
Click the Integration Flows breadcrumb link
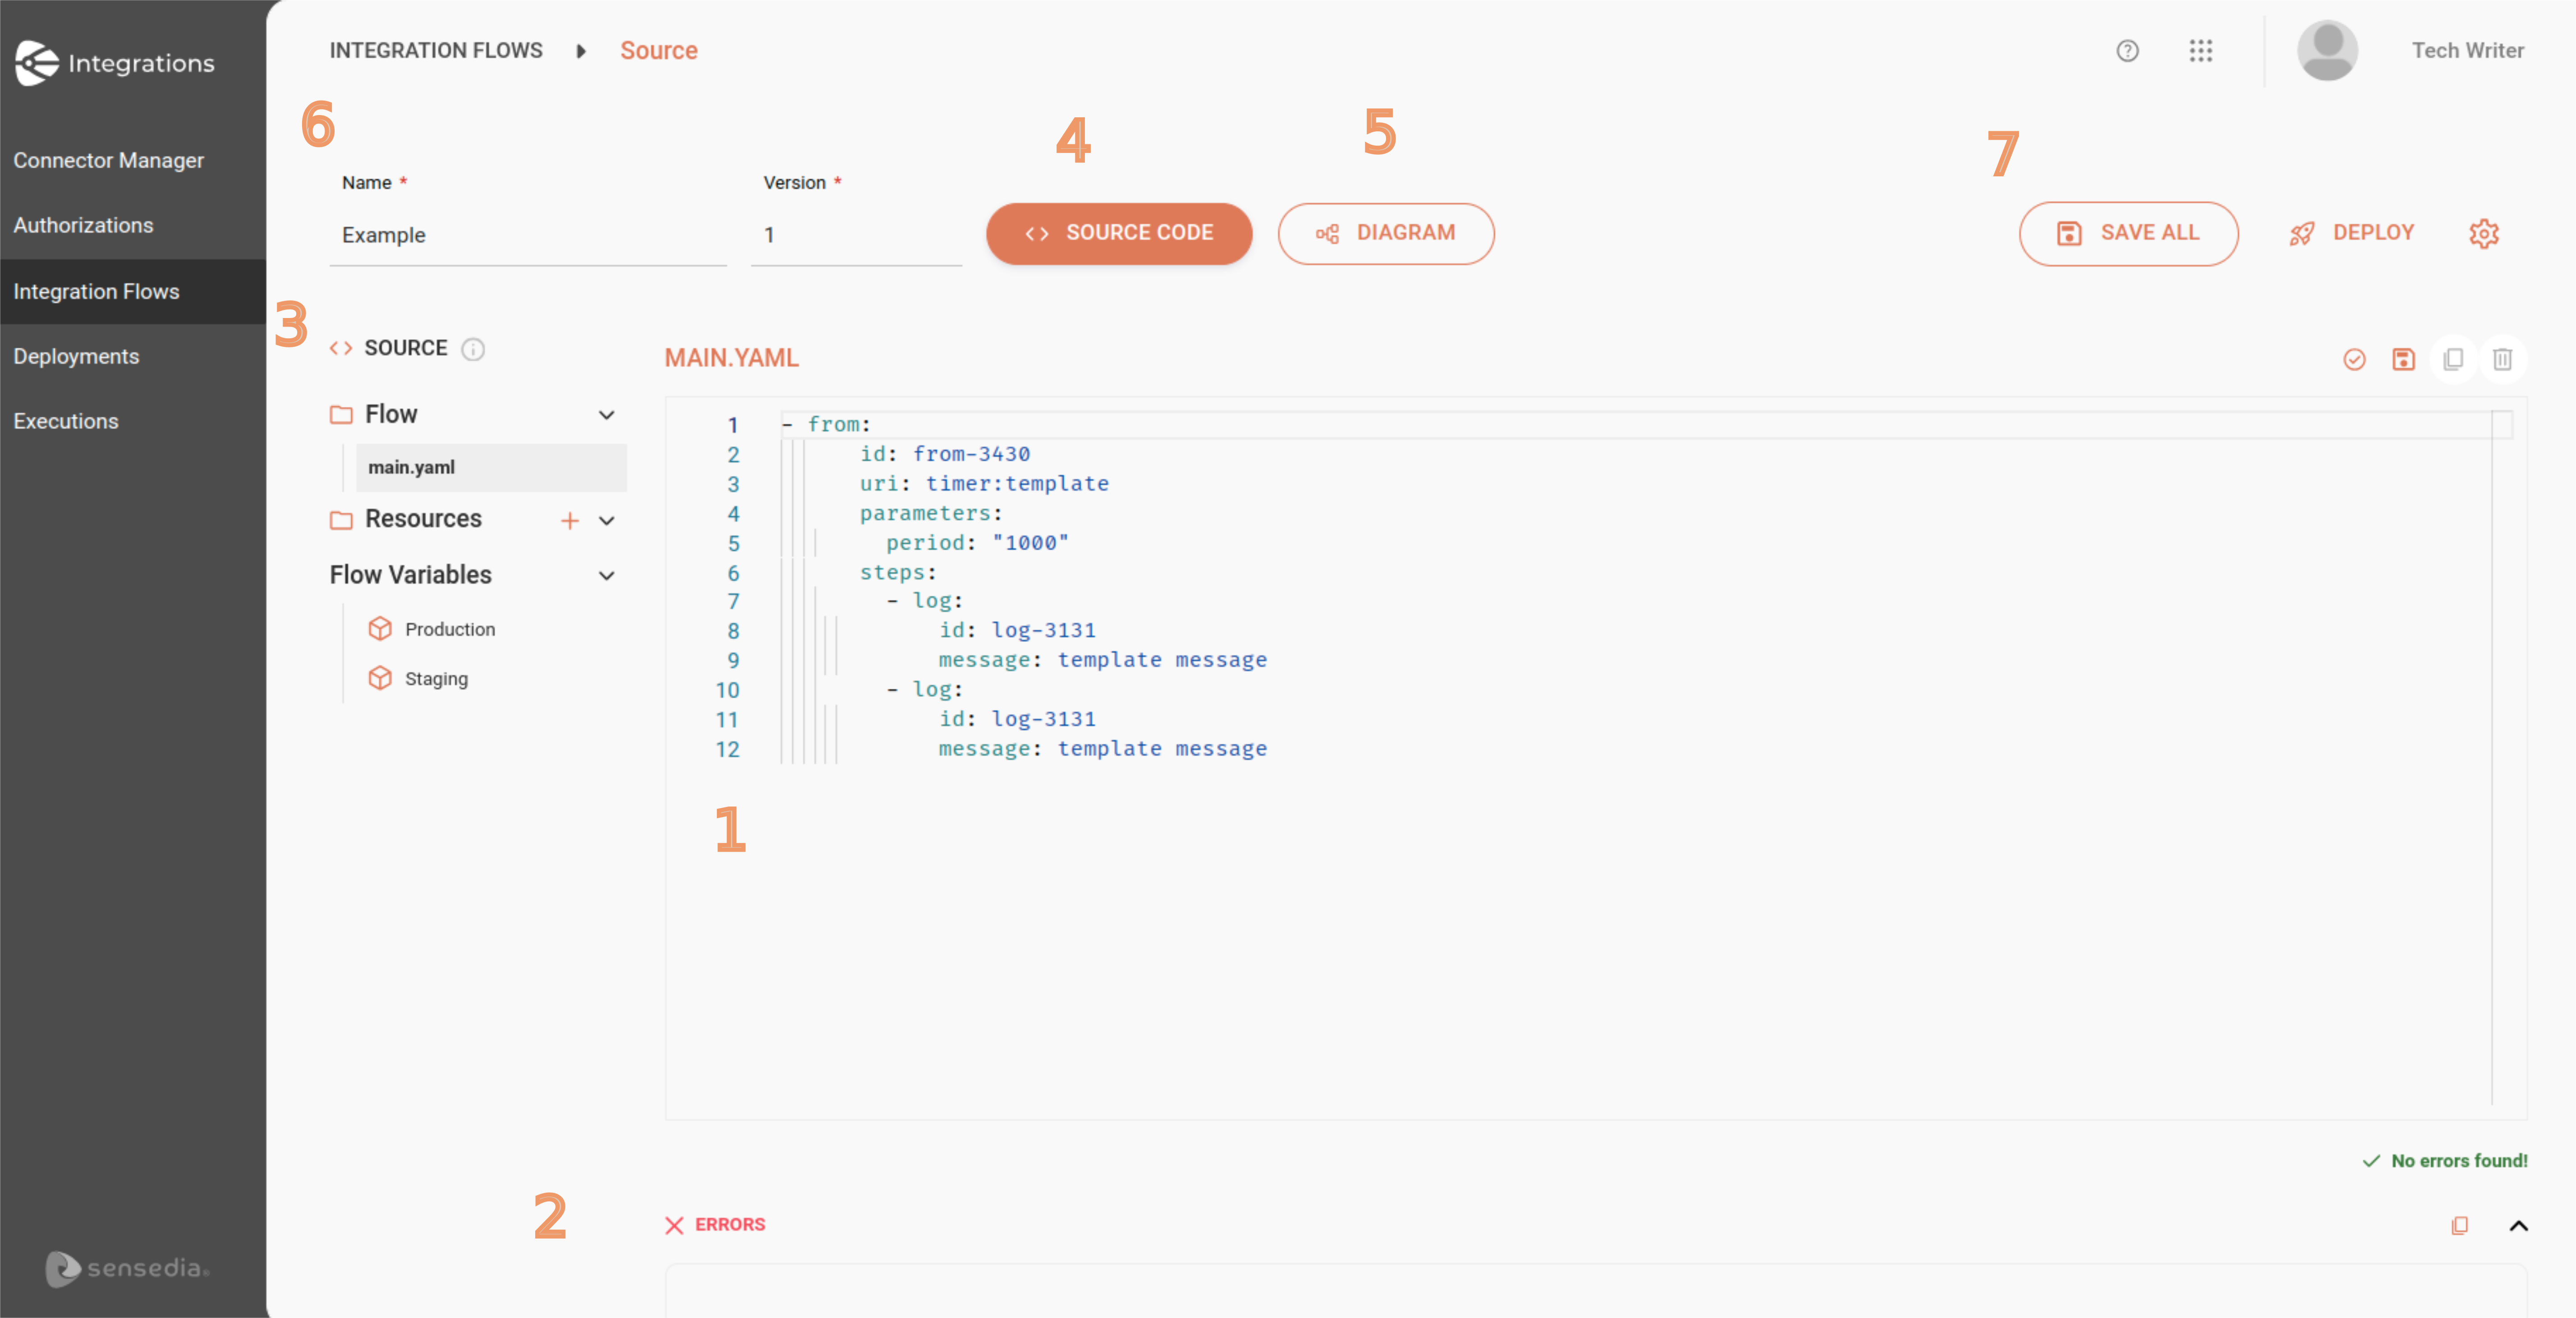[436, 50]
